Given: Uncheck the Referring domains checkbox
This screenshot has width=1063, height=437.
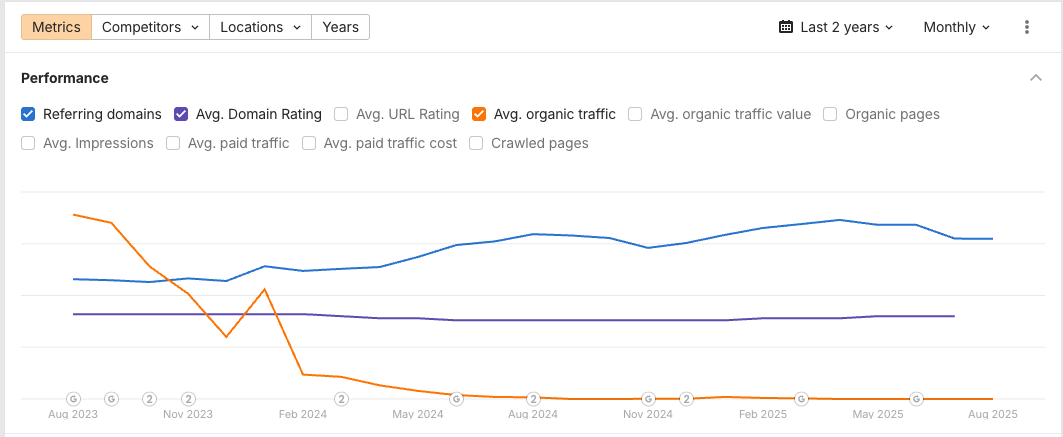Looking at the screenshot, I should pyautogui.click(x=28, y=114).
